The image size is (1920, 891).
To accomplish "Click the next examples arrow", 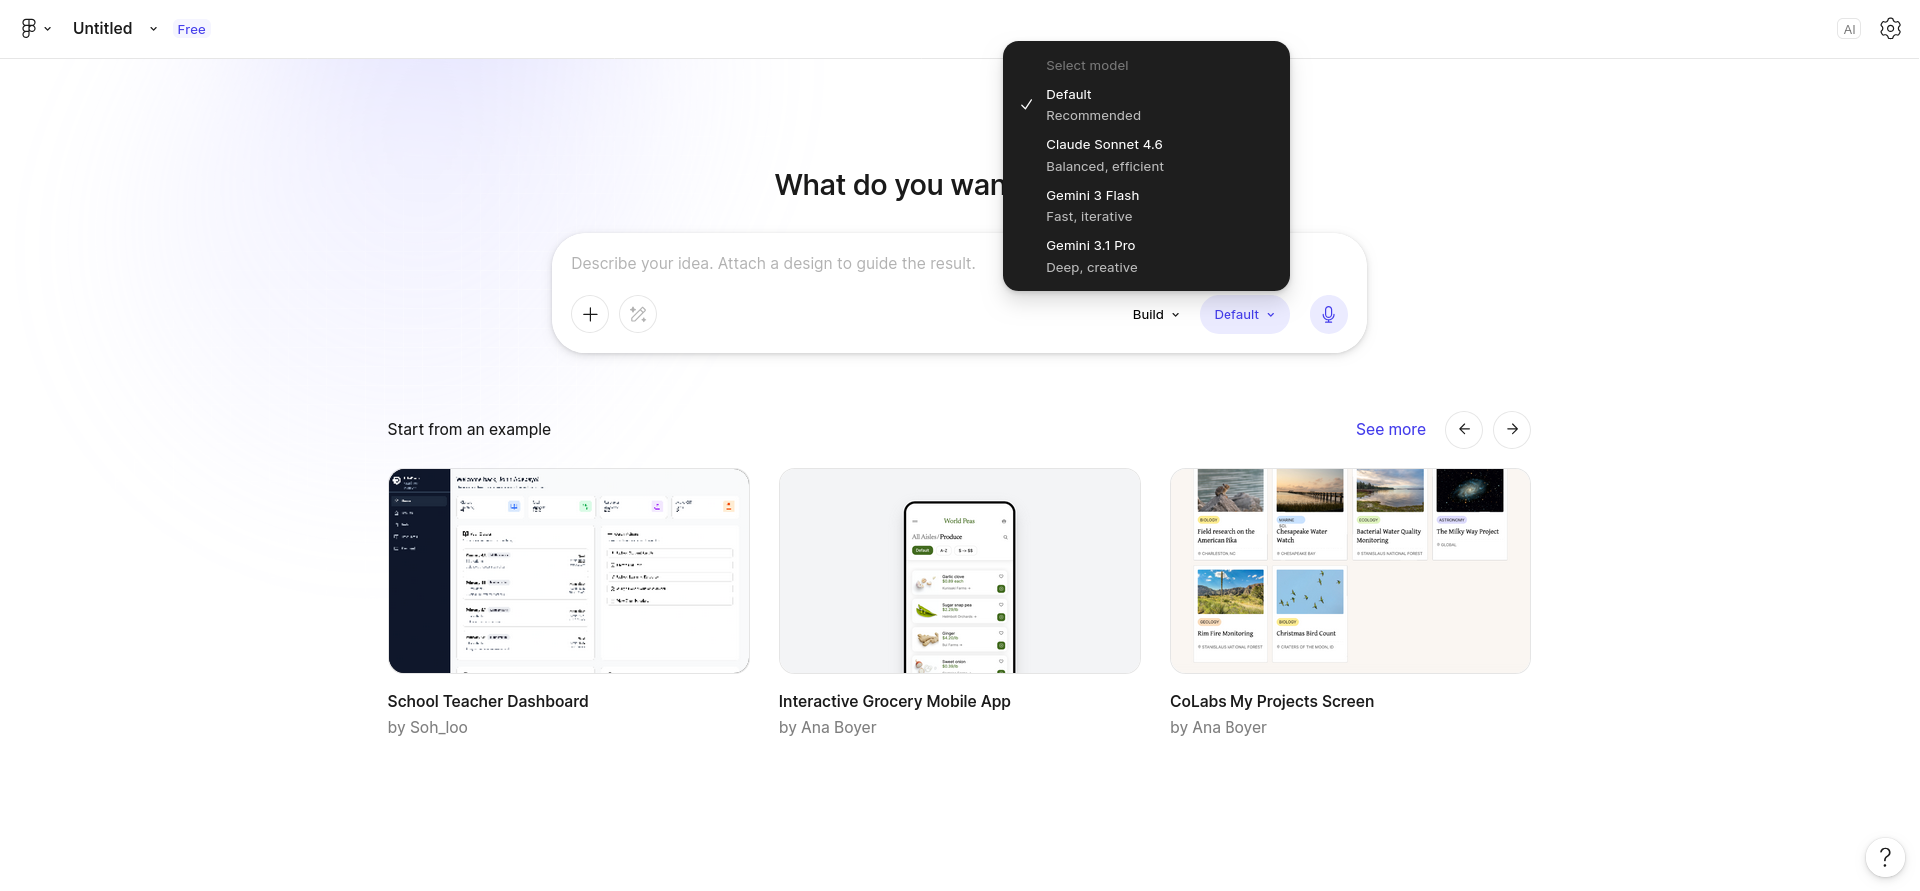I will (x=1512, y=429).
